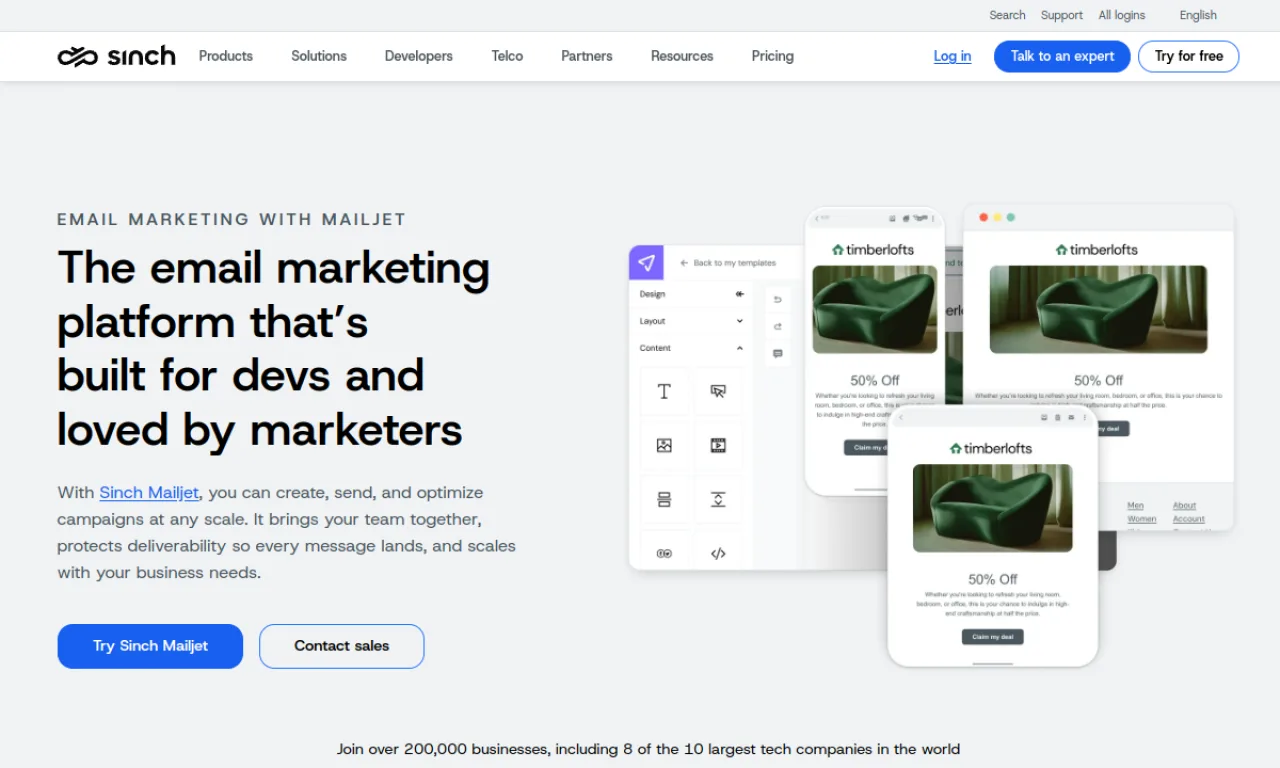The height and width of the screenshot is (768, 1280).
Task: Collapse the Content section chevron
Action: [740, 348]
